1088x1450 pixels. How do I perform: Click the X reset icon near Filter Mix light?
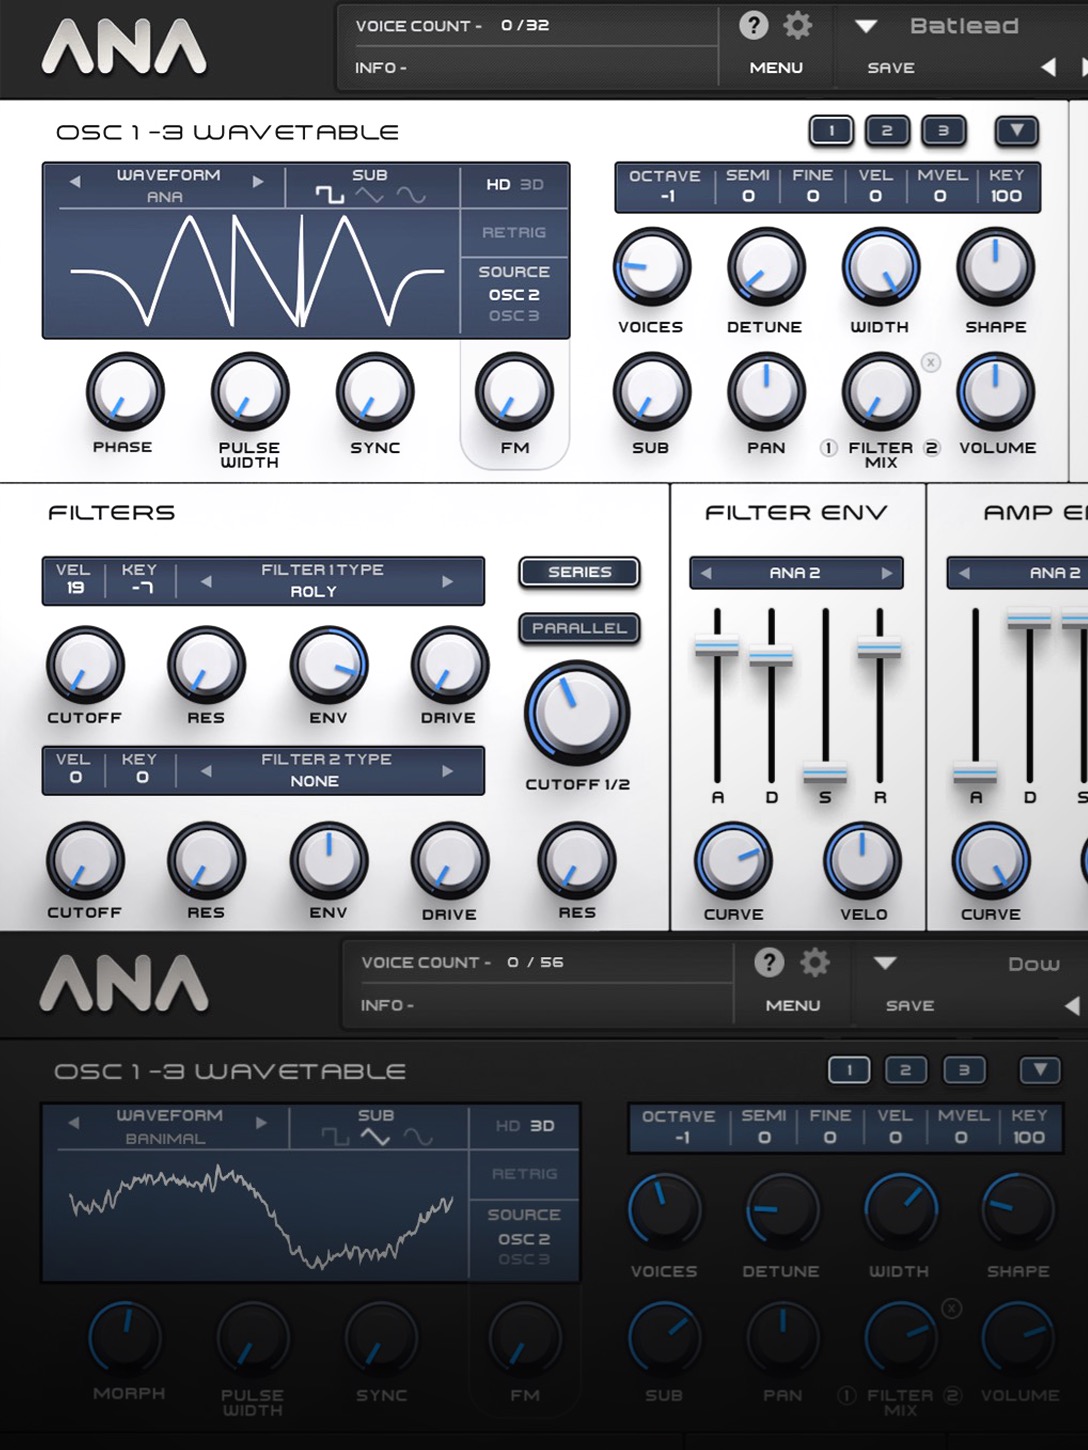931,362
